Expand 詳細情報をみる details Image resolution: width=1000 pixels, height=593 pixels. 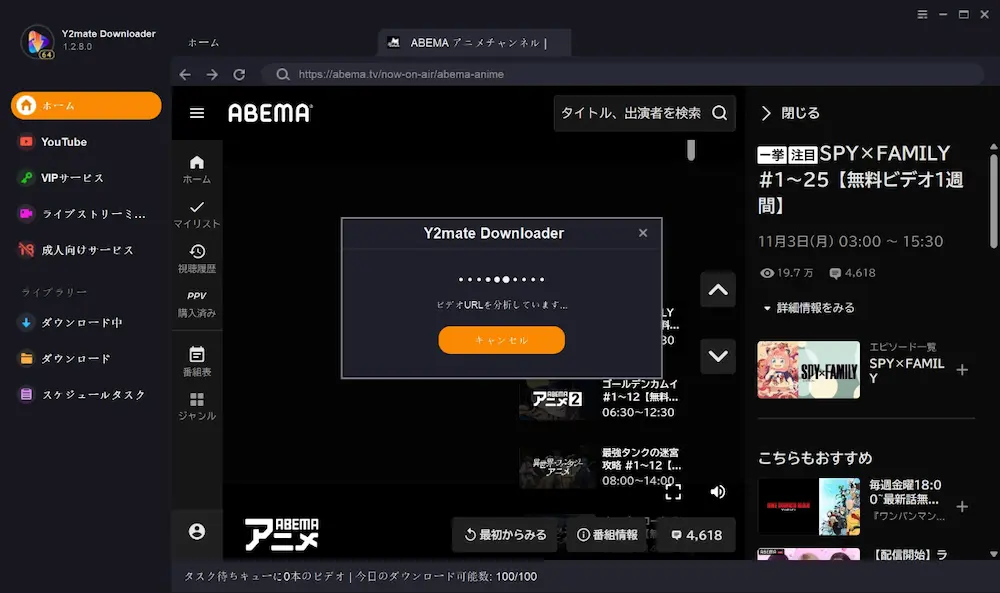808,308
